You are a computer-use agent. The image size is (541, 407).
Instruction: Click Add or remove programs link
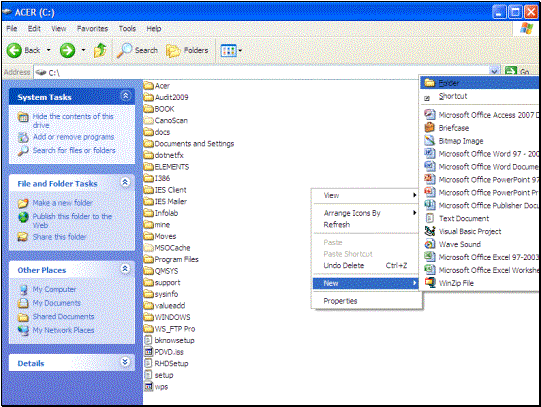click(73, 137)
